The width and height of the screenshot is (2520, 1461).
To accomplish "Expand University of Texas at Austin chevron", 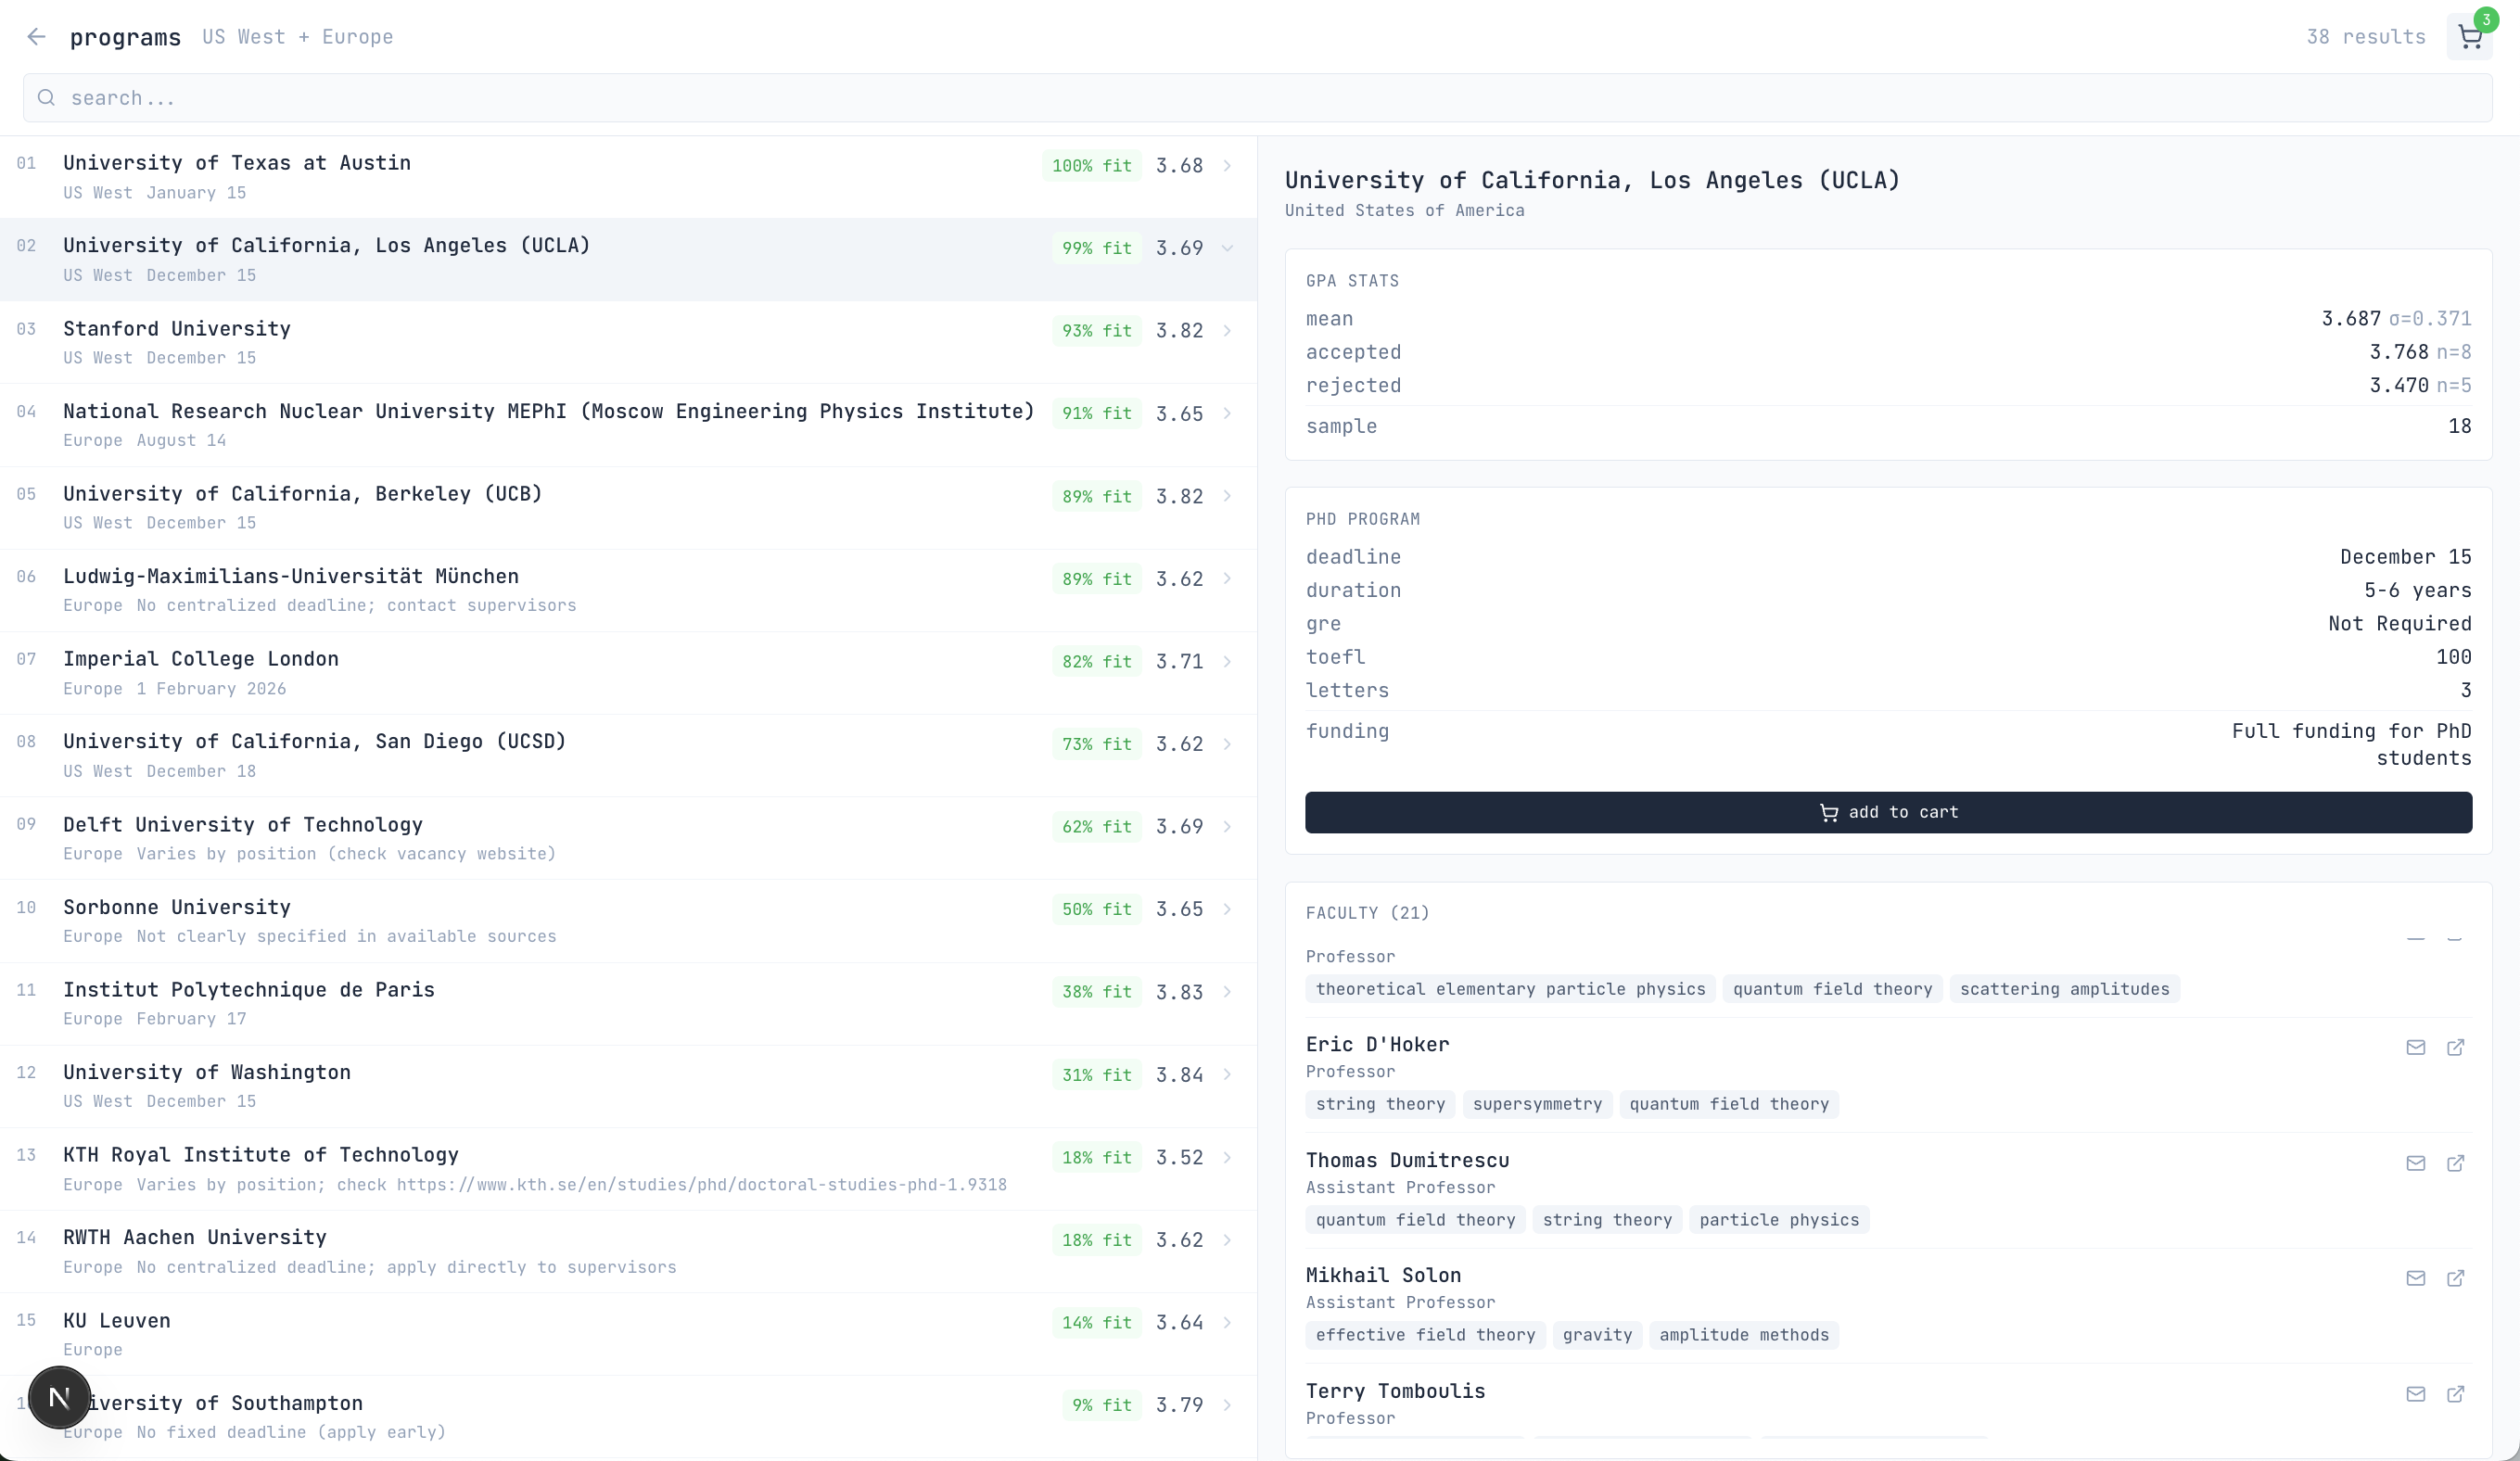I will [1227, 166].
